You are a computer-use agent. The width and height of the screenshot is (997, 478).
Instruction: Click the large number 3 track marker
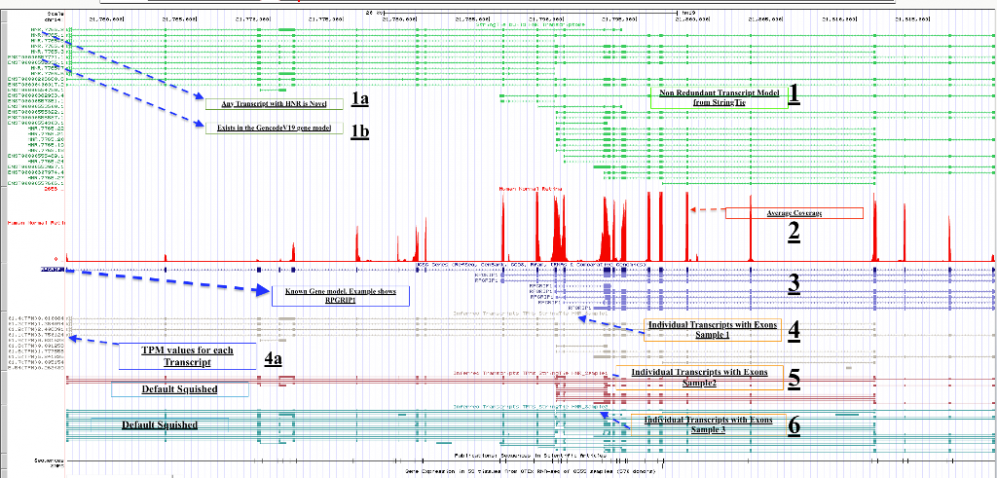tap(792, 284)
